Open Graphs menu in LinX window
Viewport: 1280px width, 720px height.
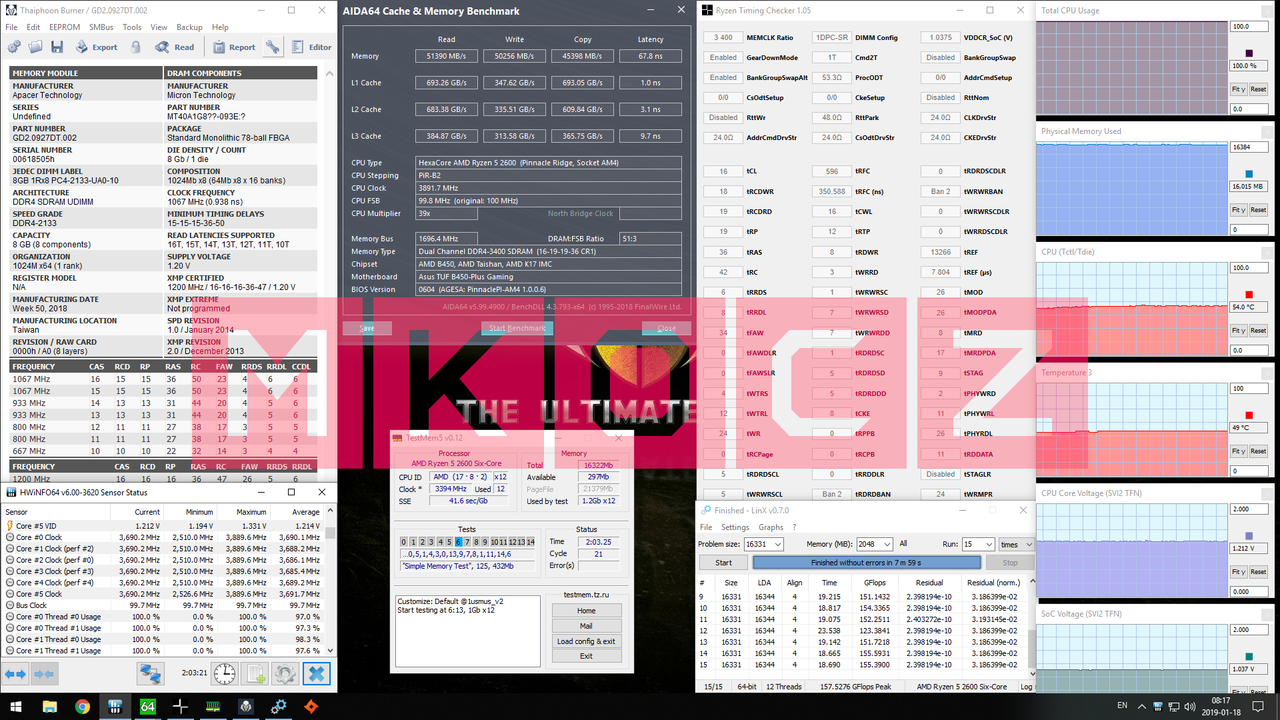click(x=771, y=527)
